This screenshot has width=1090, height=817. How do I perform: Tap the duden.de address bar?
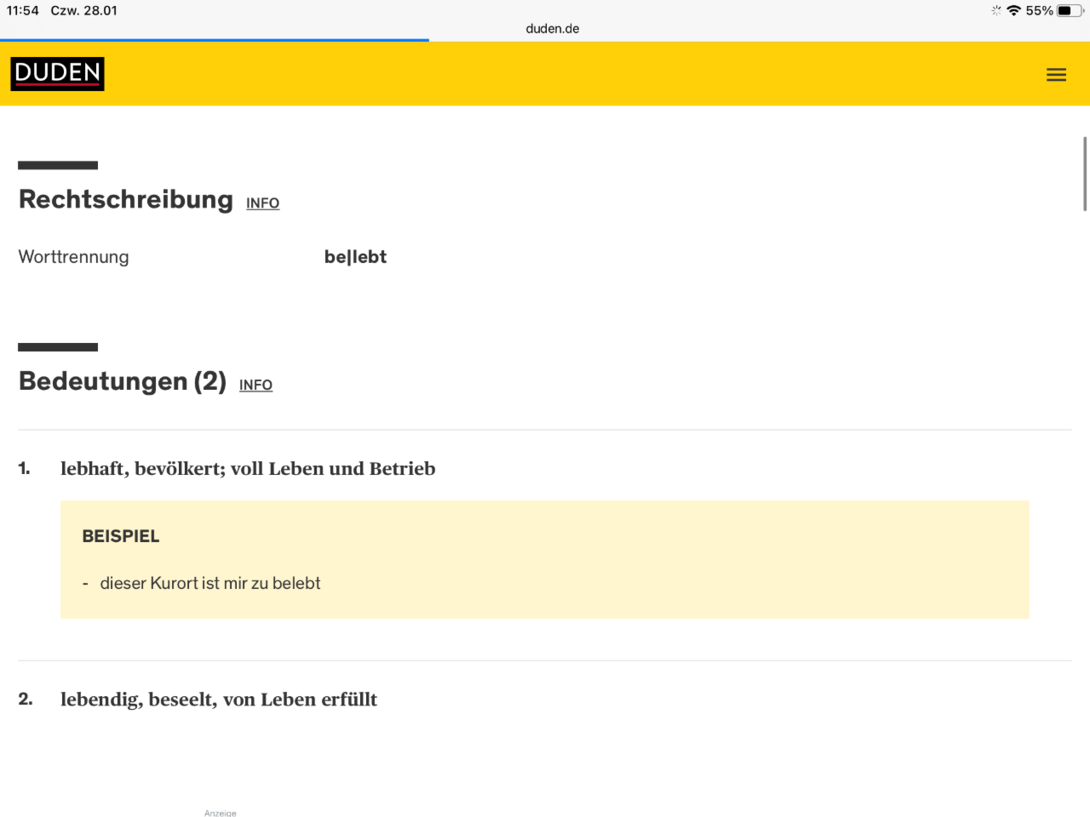point(552,29)
